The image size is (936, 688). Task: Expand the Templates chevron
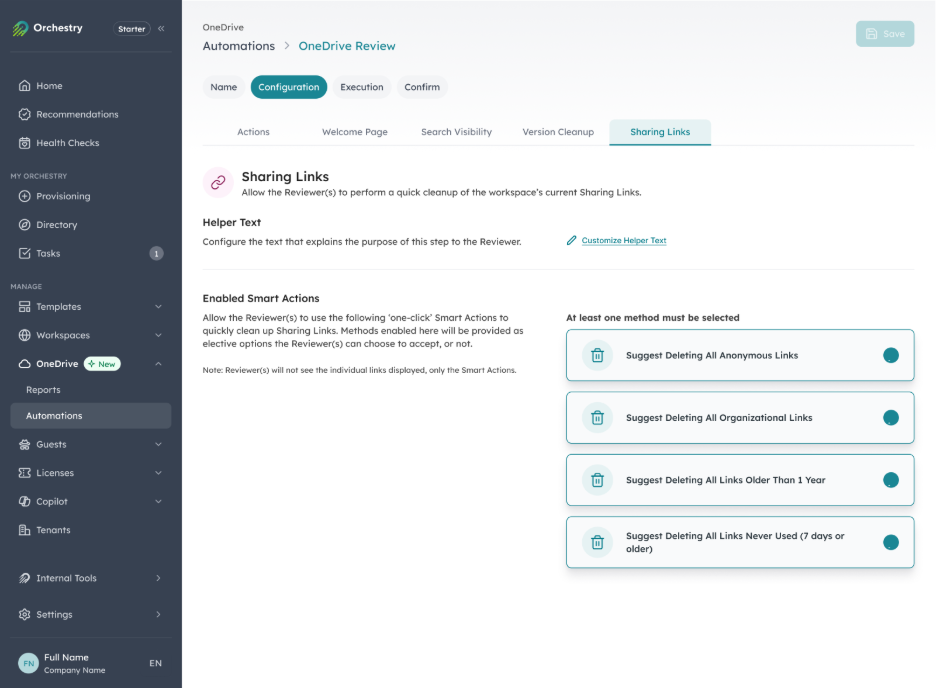point(158,307)
